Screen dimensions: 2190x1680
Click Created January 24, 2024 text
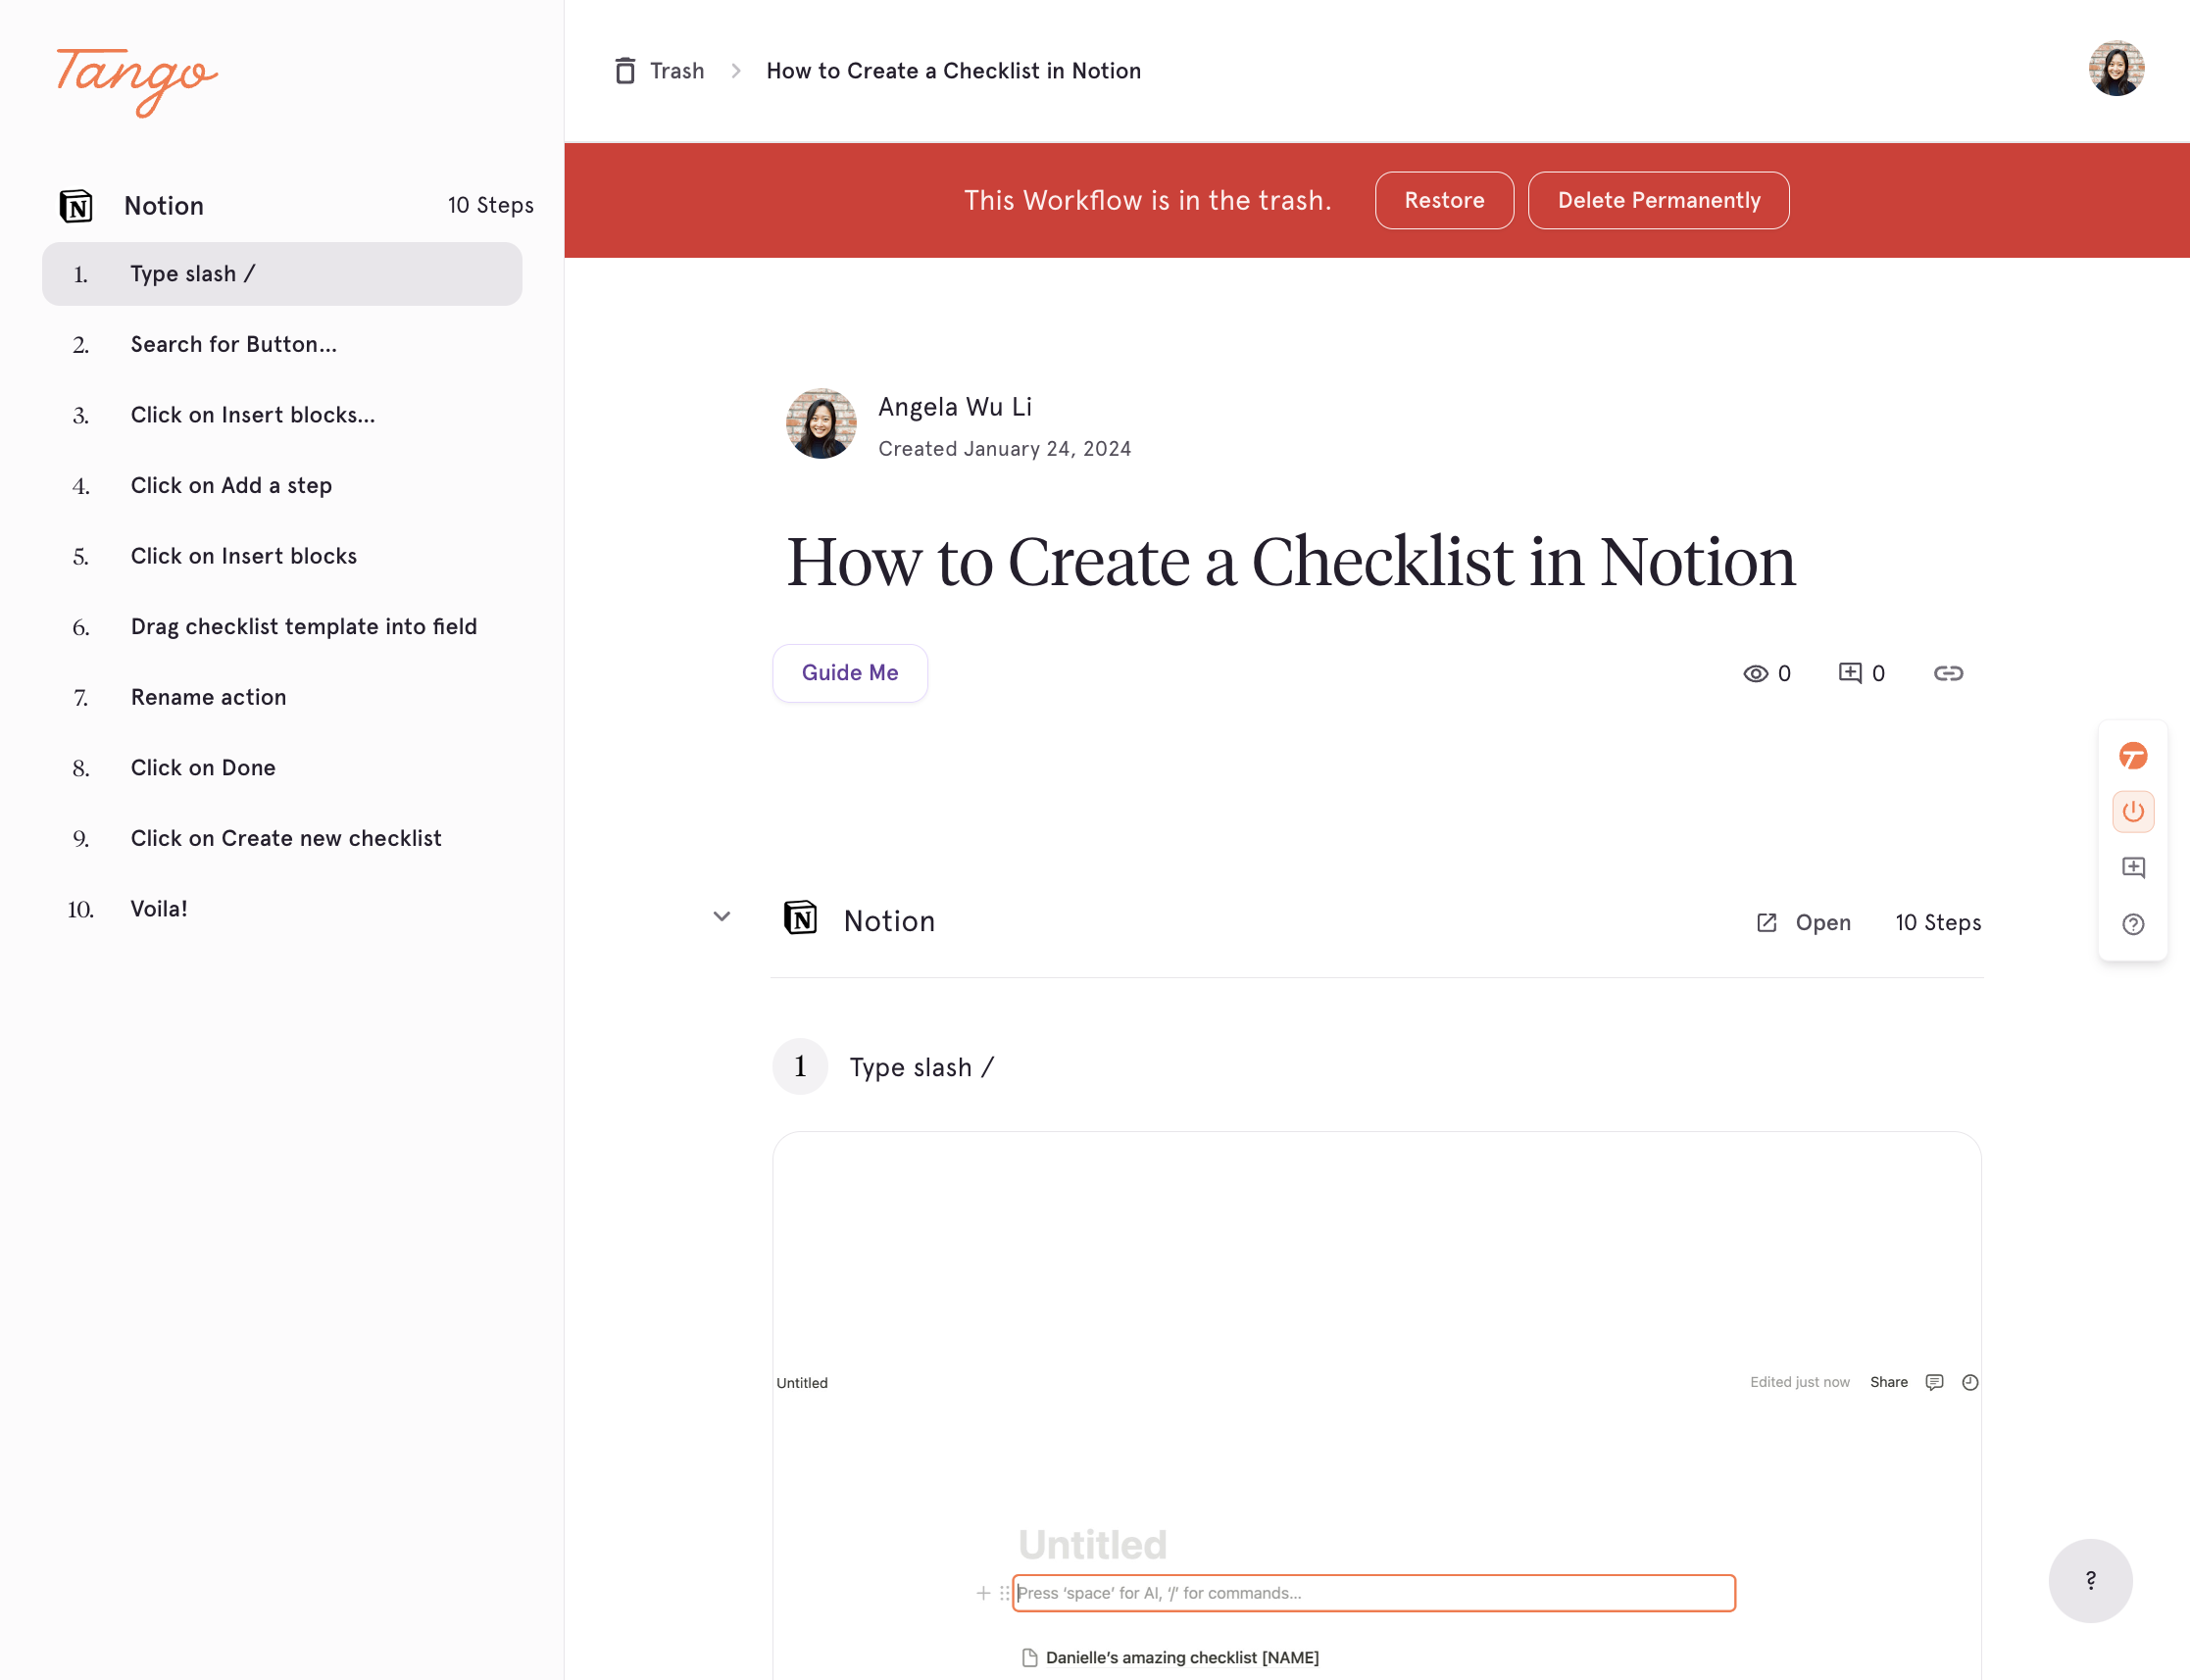1004,449
